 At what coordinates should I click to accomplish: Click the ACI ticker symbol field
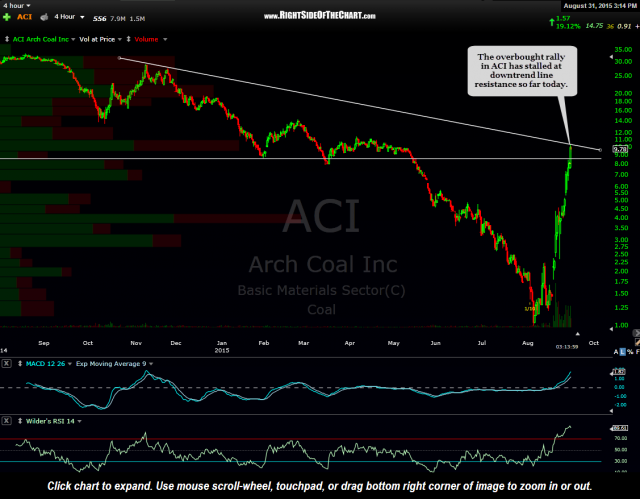24,17
